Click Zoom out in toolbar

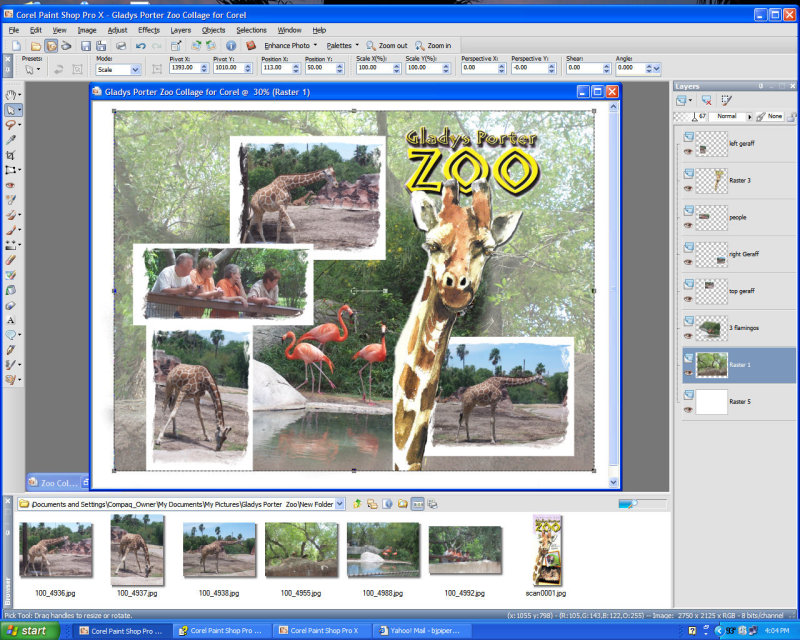[387, 45]
